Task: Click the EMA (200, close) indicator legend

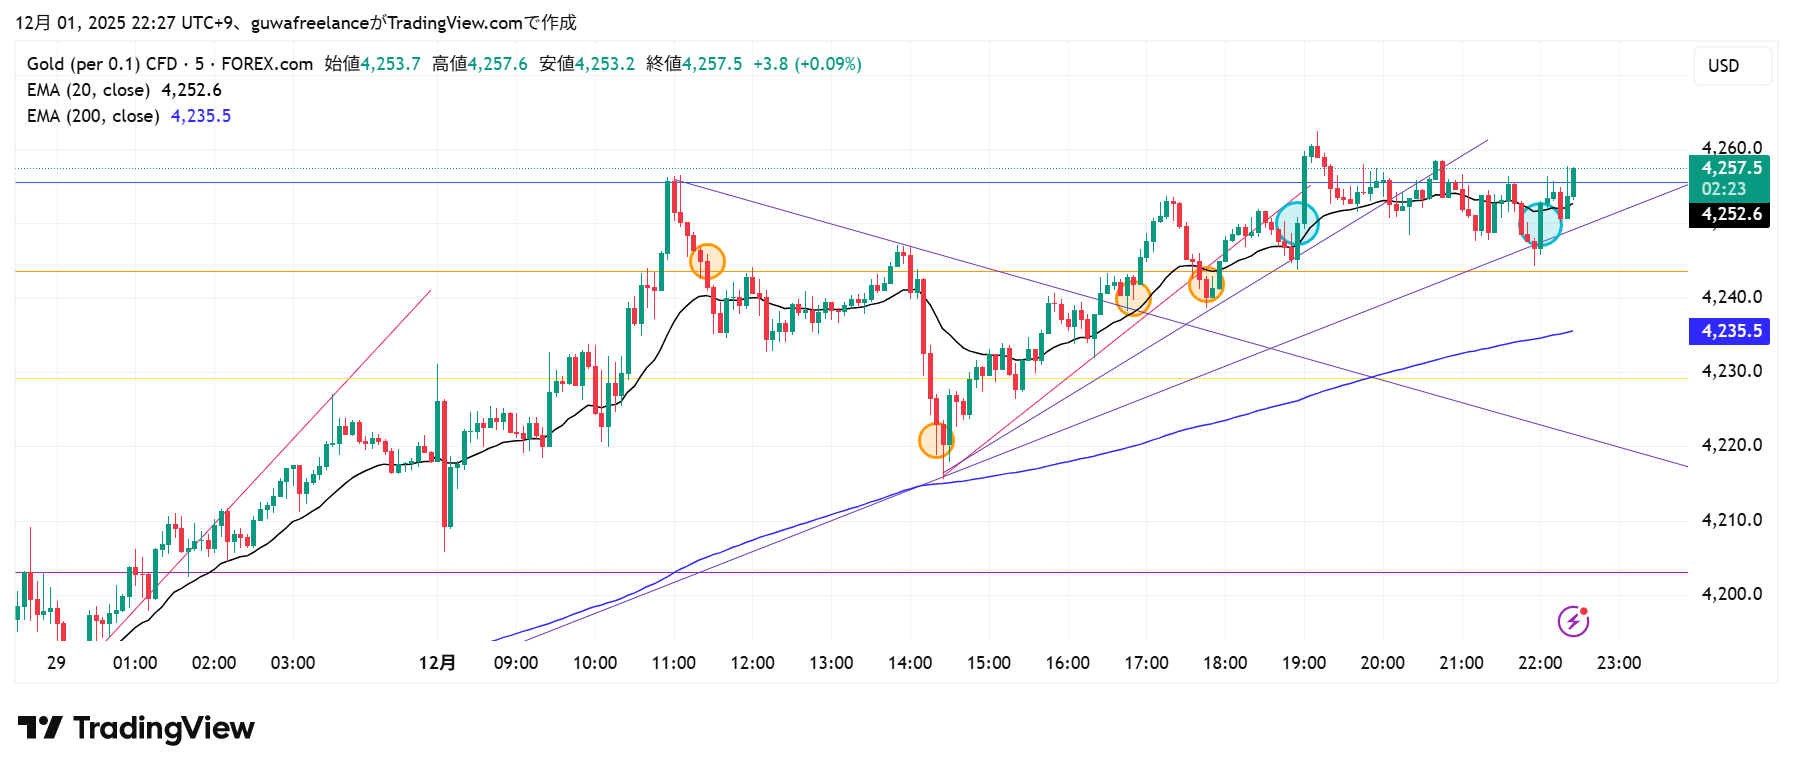Action: [93, 116]
